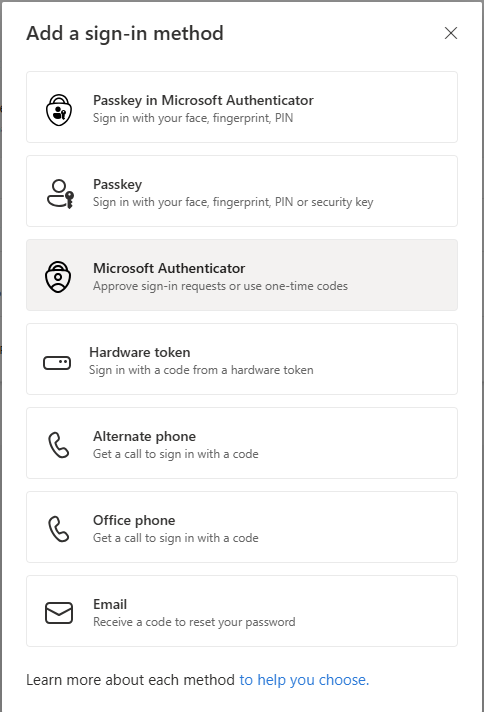
Task: Click 'Receive a code to reset your password'
Action: point(194,622)
